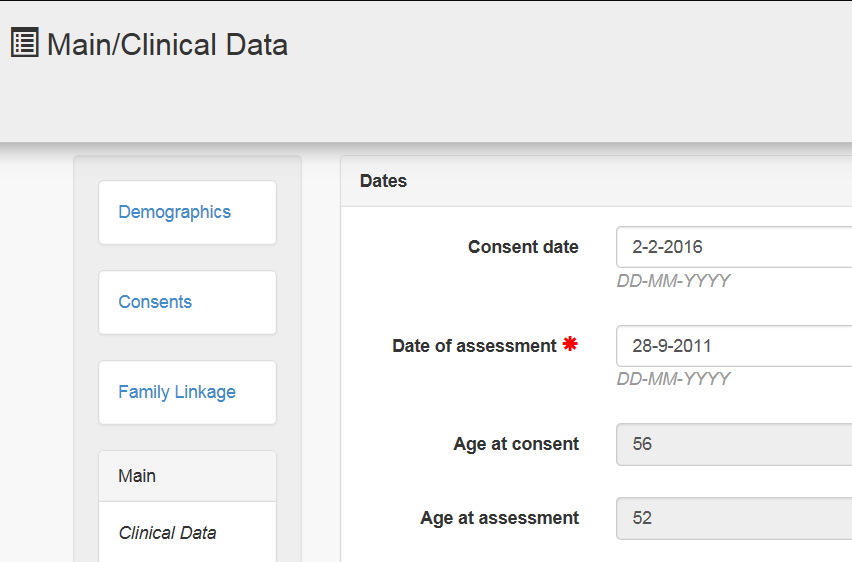Click DD-MM-YYYY hint under Consent date

pyautogui.click(x=673, y=281)
